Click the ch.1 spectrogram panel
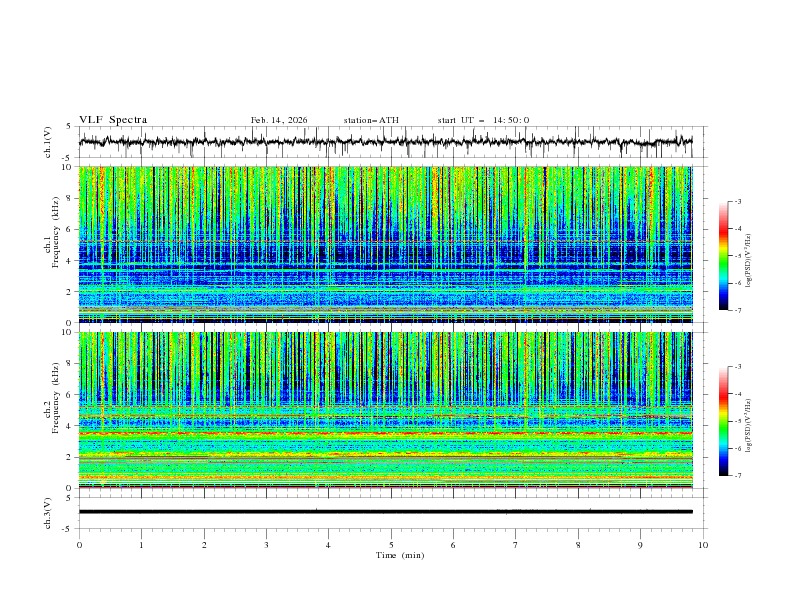The height and width of the screenshot is (612, 792). point(385,244)
